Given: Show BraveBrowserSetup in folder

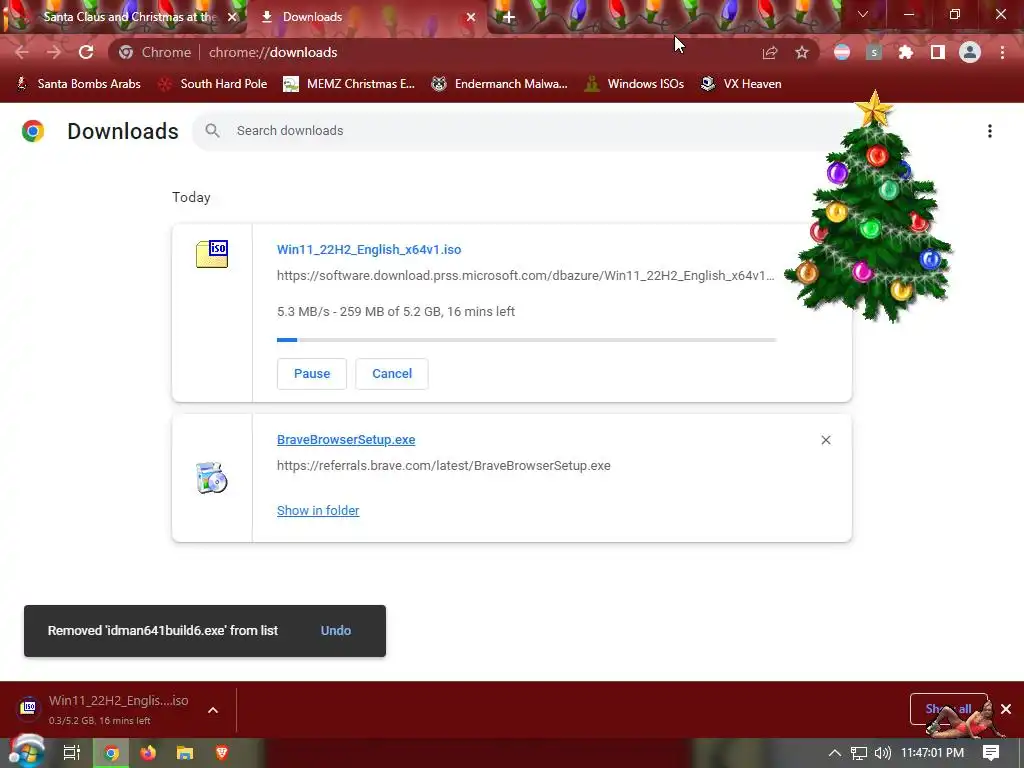Looking at the screenshot, I should point(318,511).
